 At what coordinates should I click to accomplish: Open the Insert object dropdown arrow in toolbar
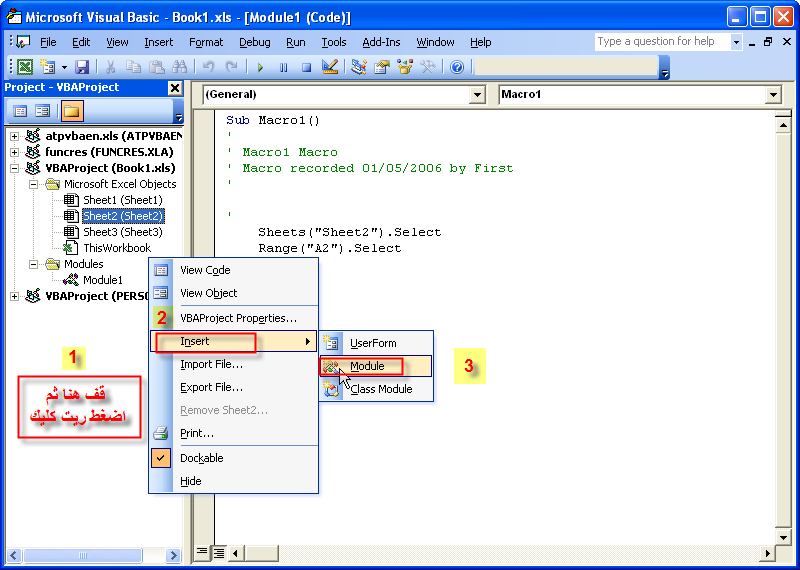click(64, 67)
